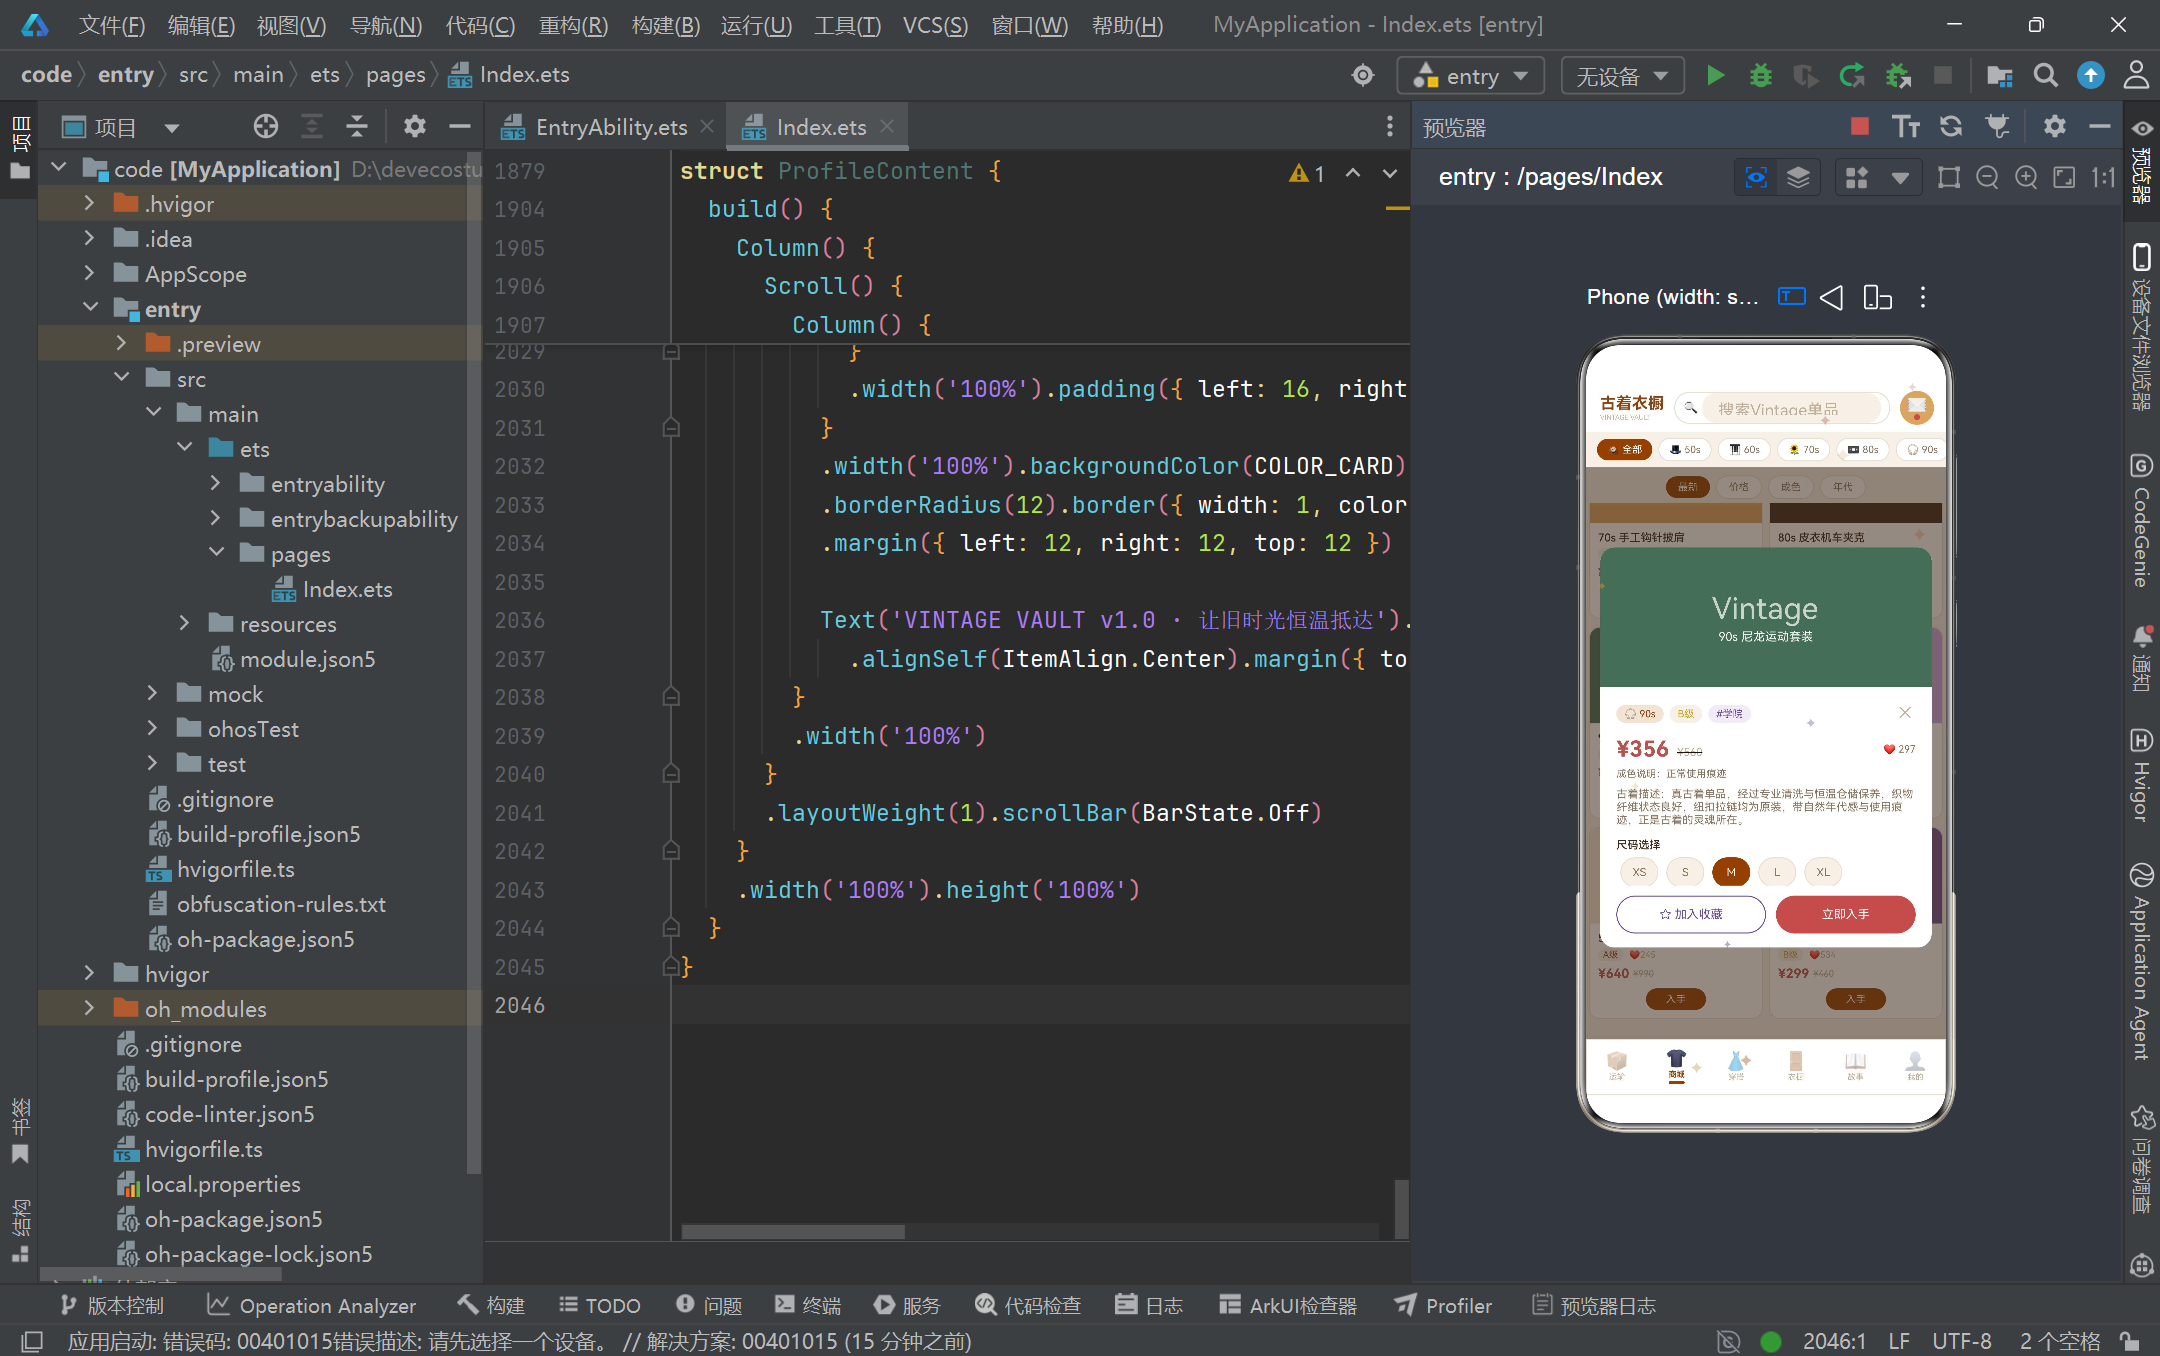
Task: Open the entry run configuration dropdown
Action: (1470, 76)
